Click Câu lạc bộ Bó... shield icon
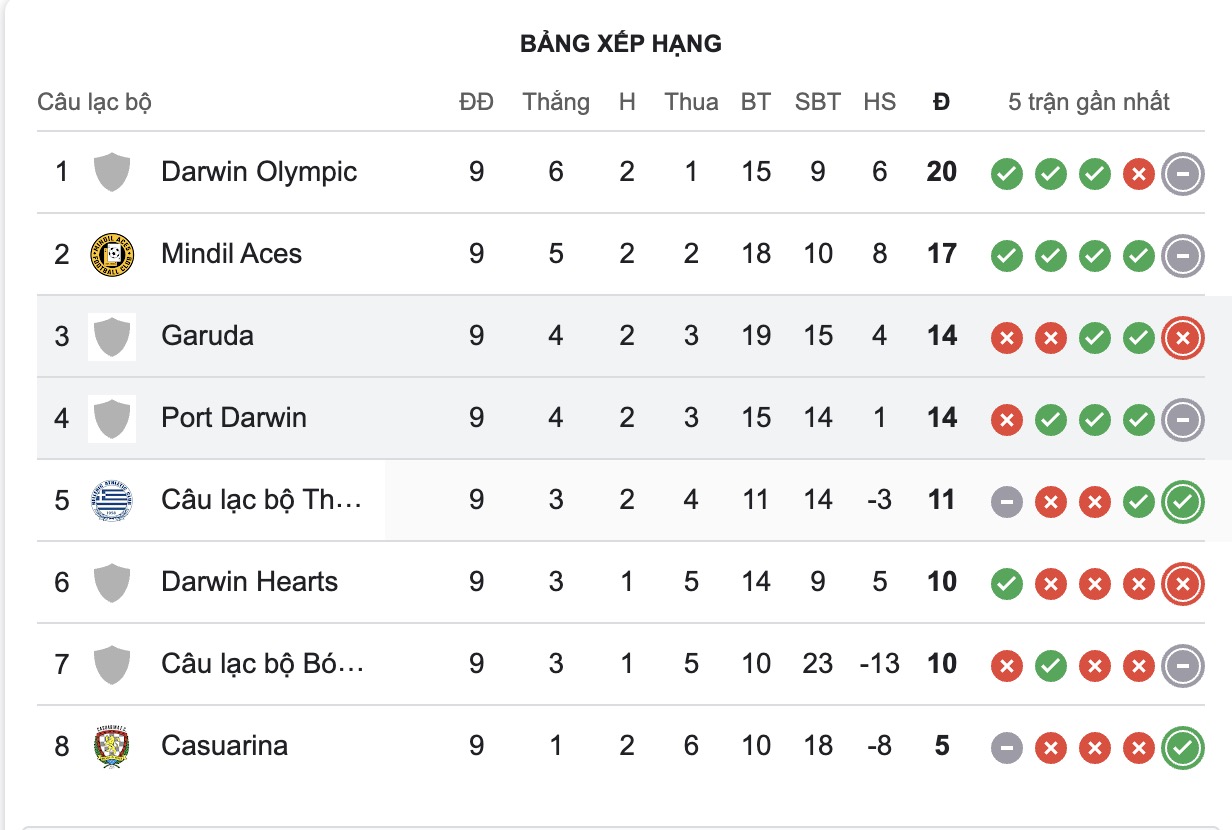 click(x=112, y=663)
